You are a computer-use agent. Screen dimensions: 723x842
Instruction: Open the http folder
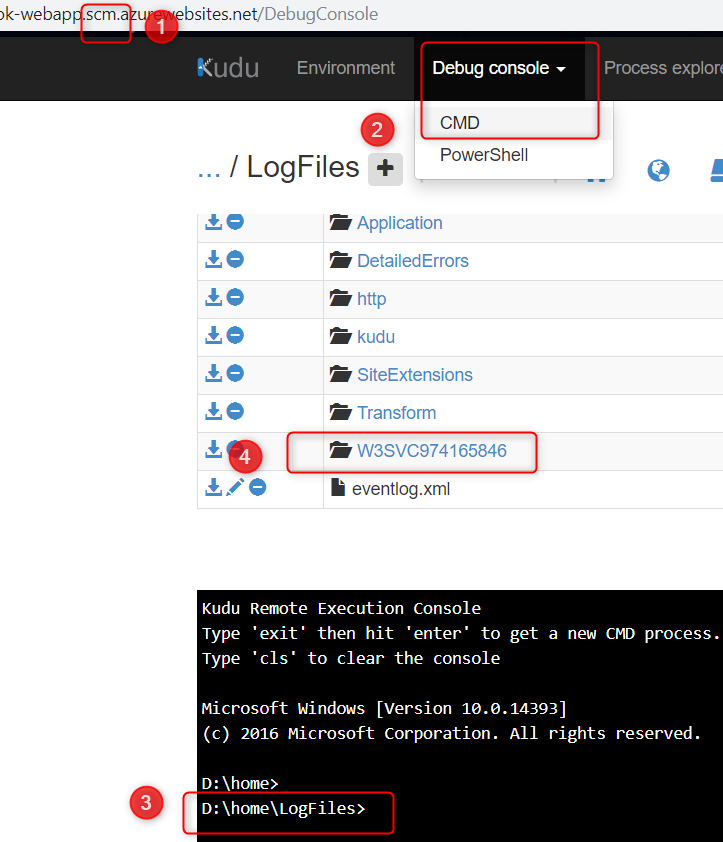click(x=372, y=299)
